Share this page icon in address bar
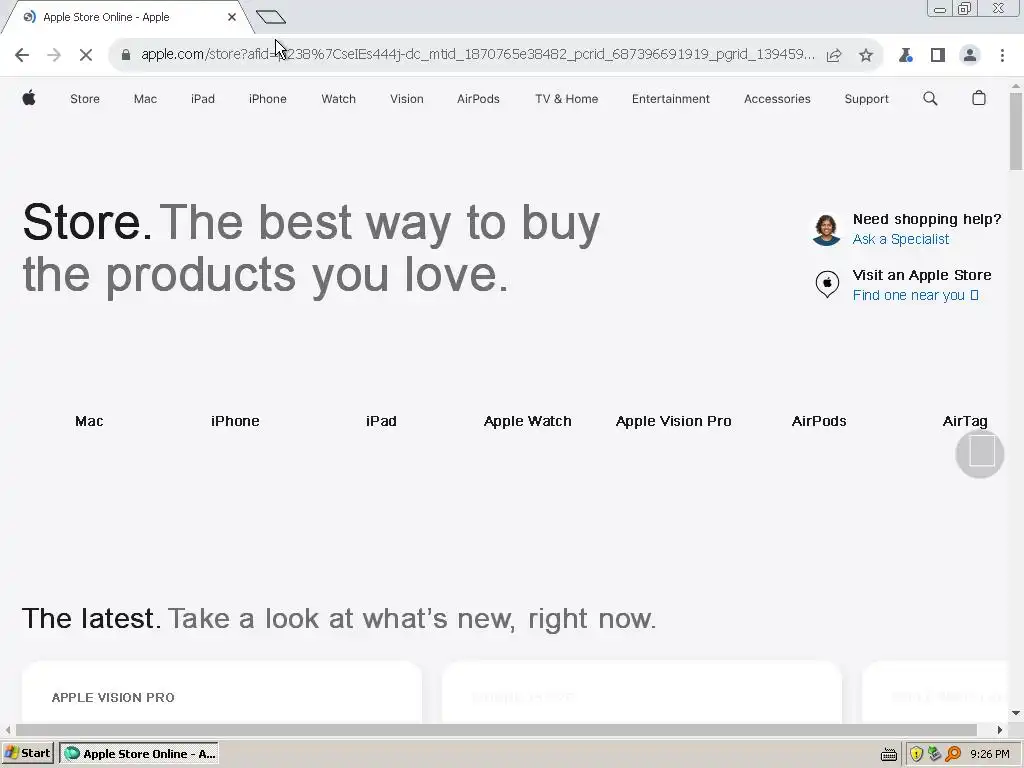This screenshot has height=768, width=1024. (x=834, y=56)
